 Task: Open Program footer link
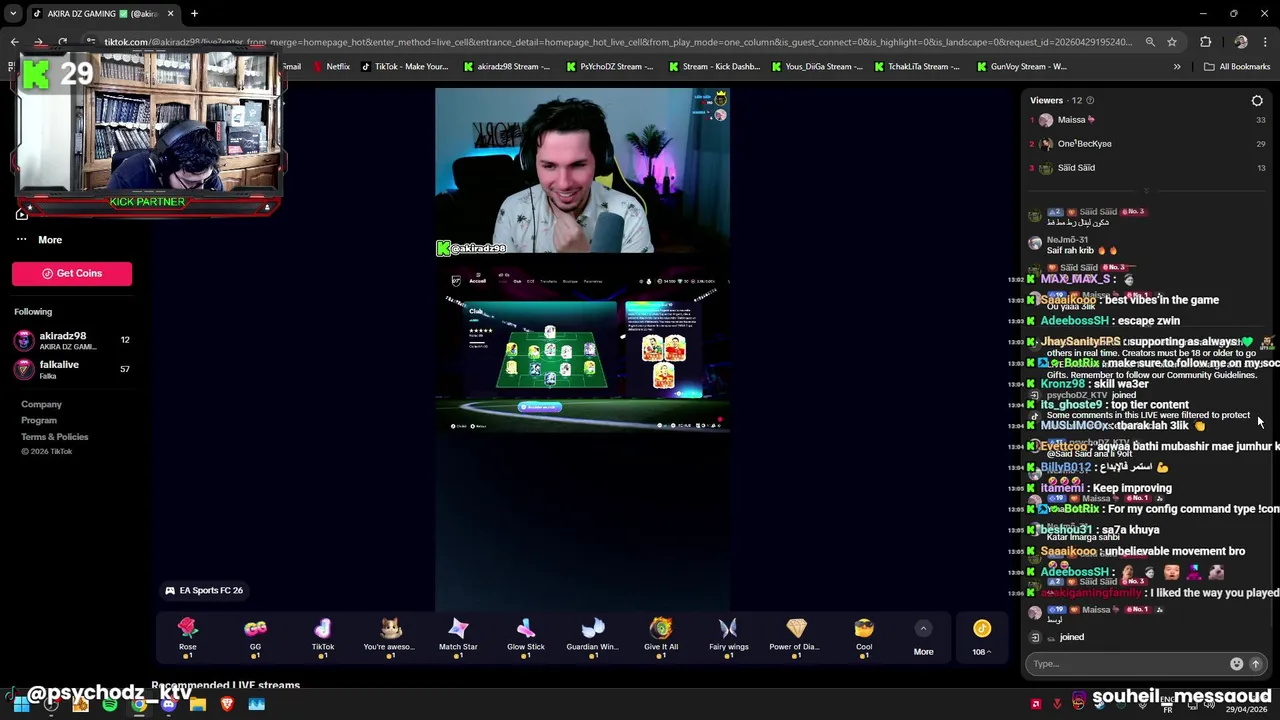pyautogui.click(x=39, y=420)
